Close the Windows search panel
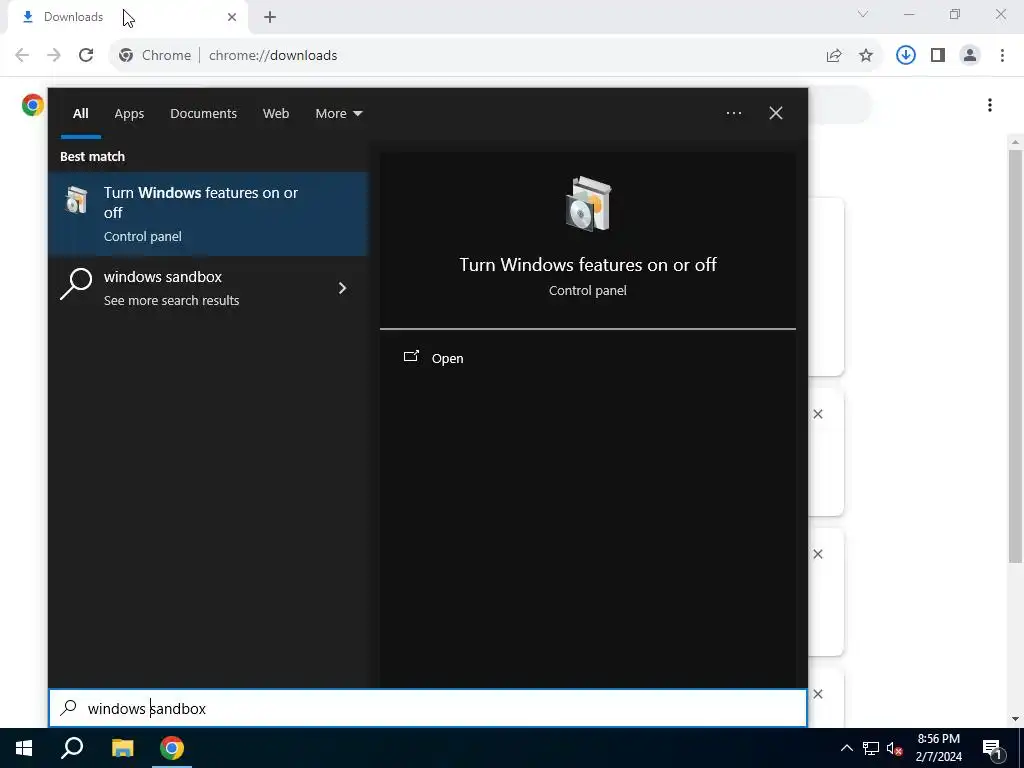1024x768 pixels. coord(776,113)
